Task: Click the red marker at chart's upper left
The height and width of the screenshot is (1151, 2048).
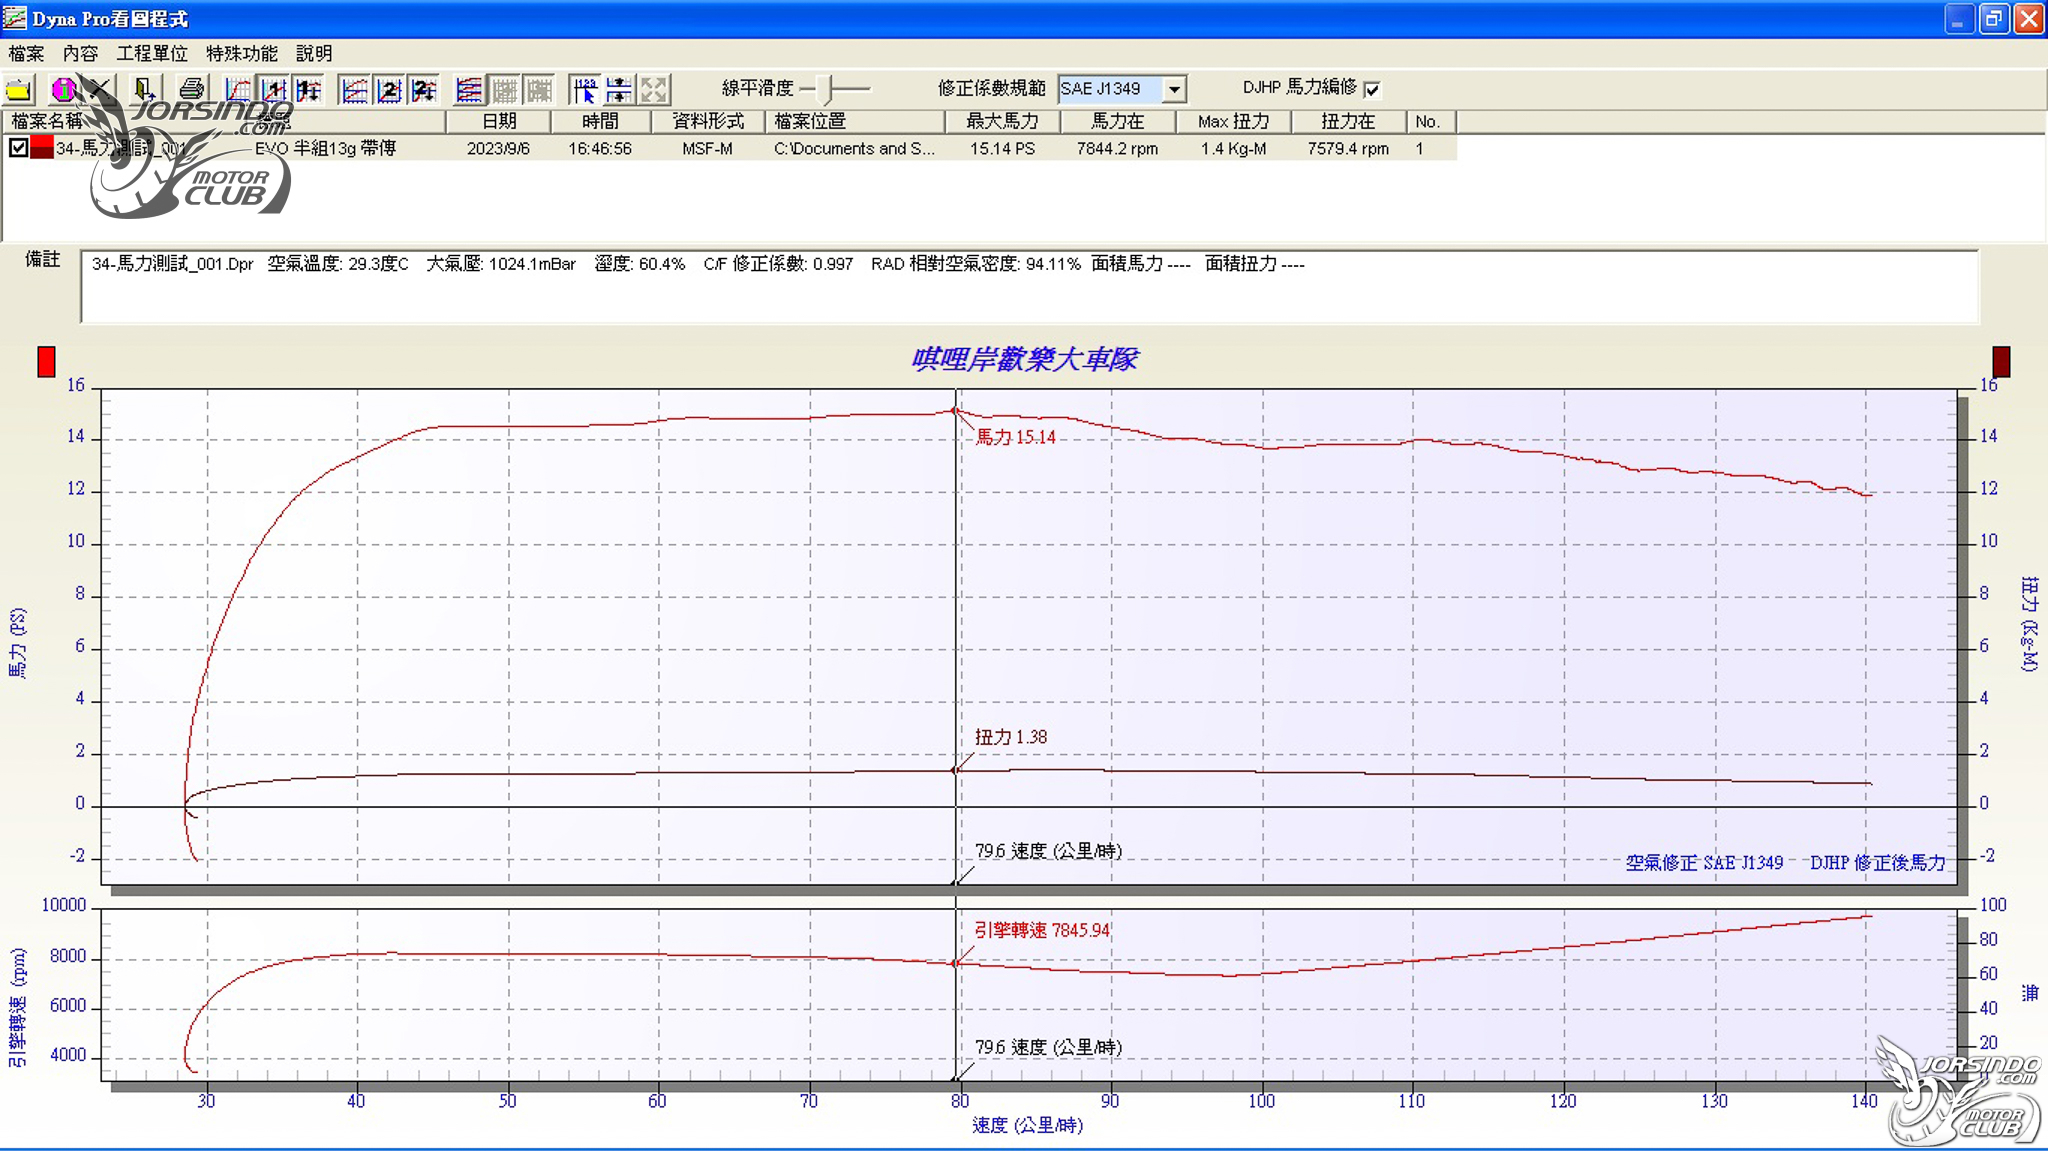Action: point(46,362)
